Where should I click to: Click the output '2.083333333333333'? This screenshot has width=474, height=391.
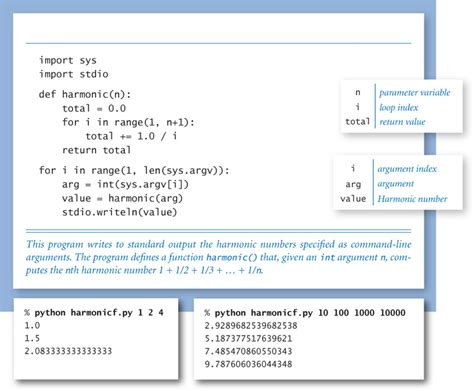coord(68,351)
